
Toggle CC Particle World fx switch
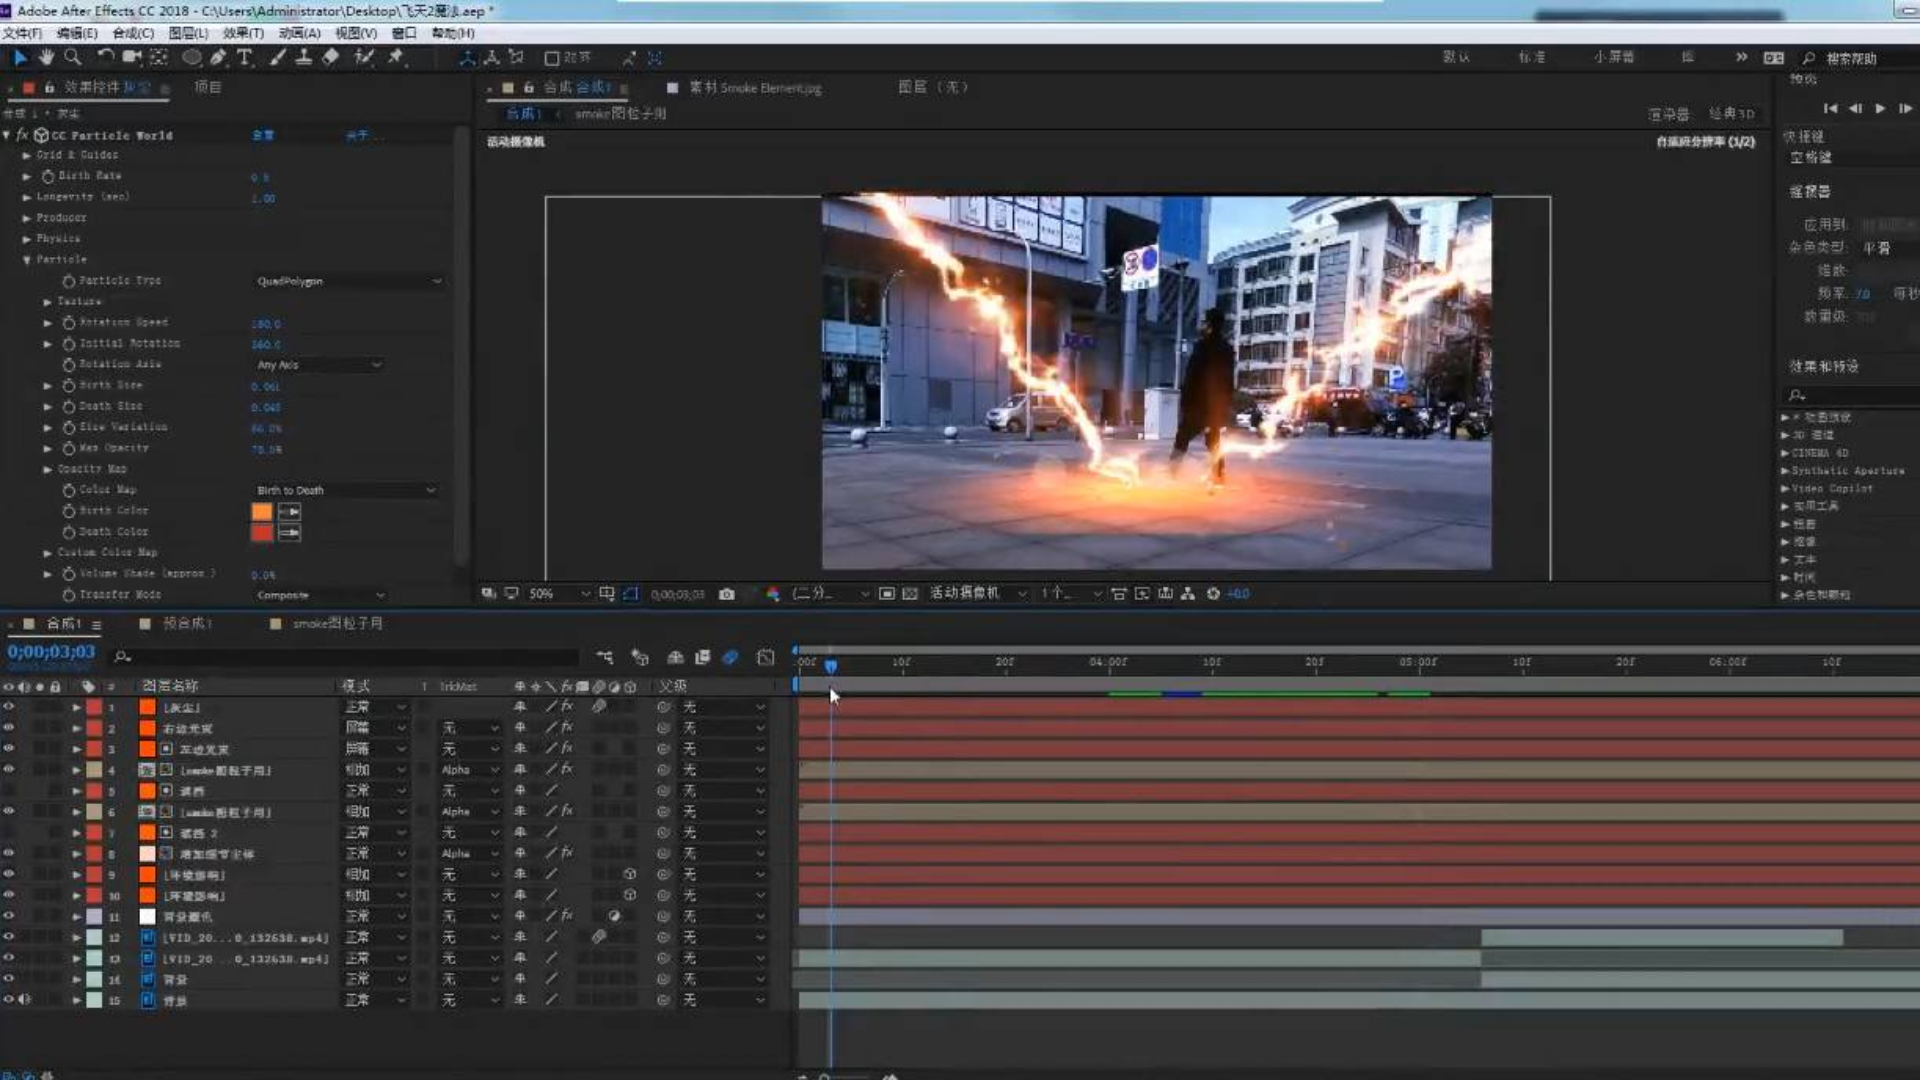point(22,135)
